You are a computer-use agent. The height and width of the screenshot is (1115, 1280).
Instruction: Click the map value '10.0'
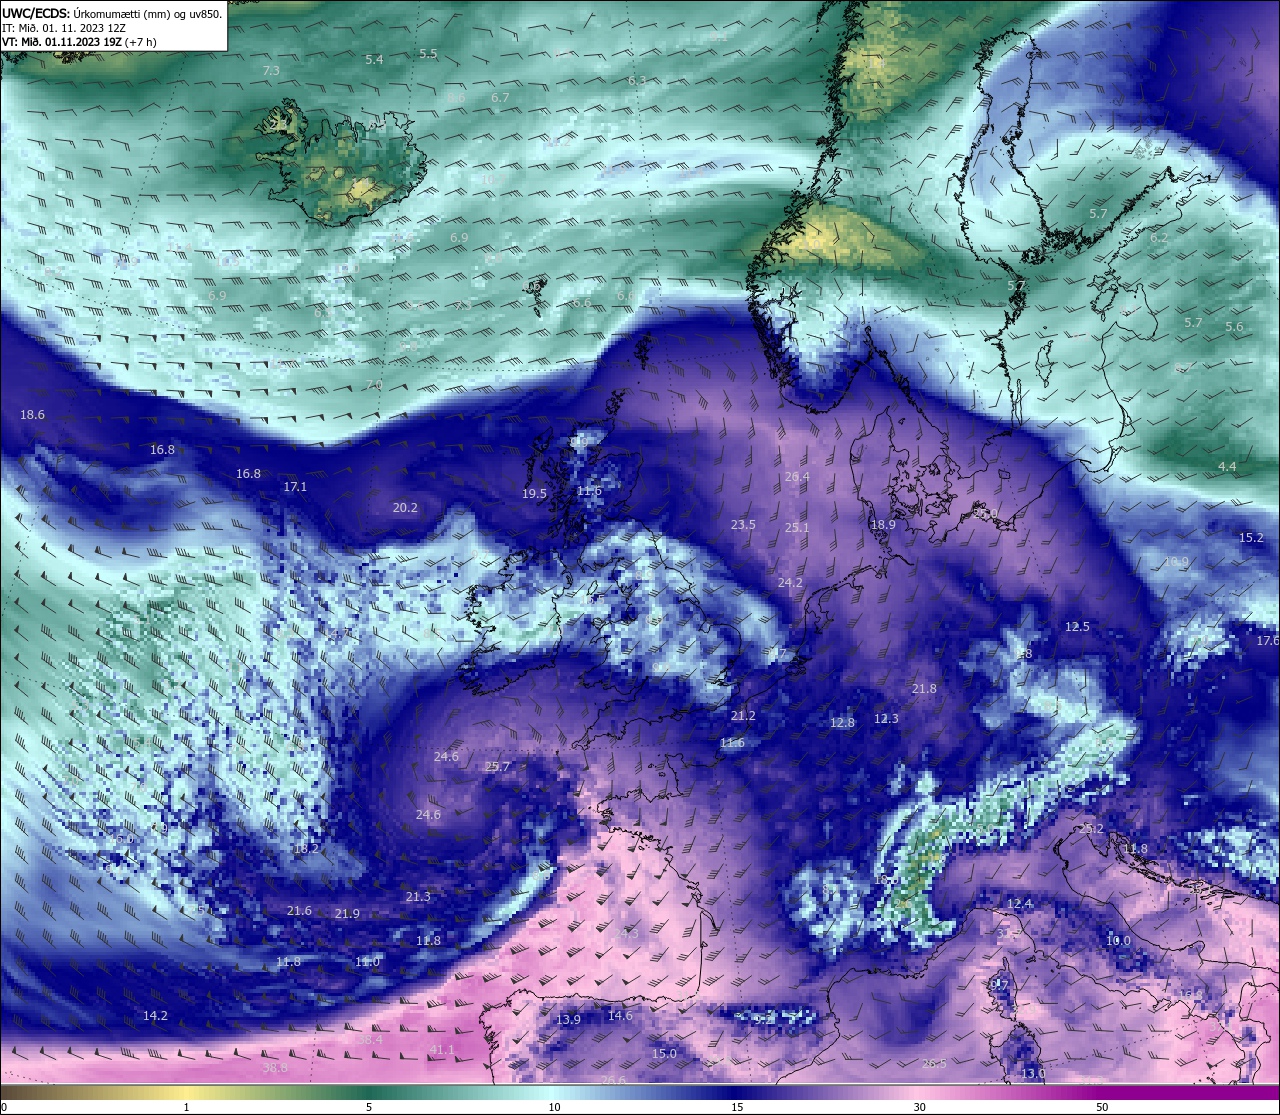click(x=1118, y=941)
